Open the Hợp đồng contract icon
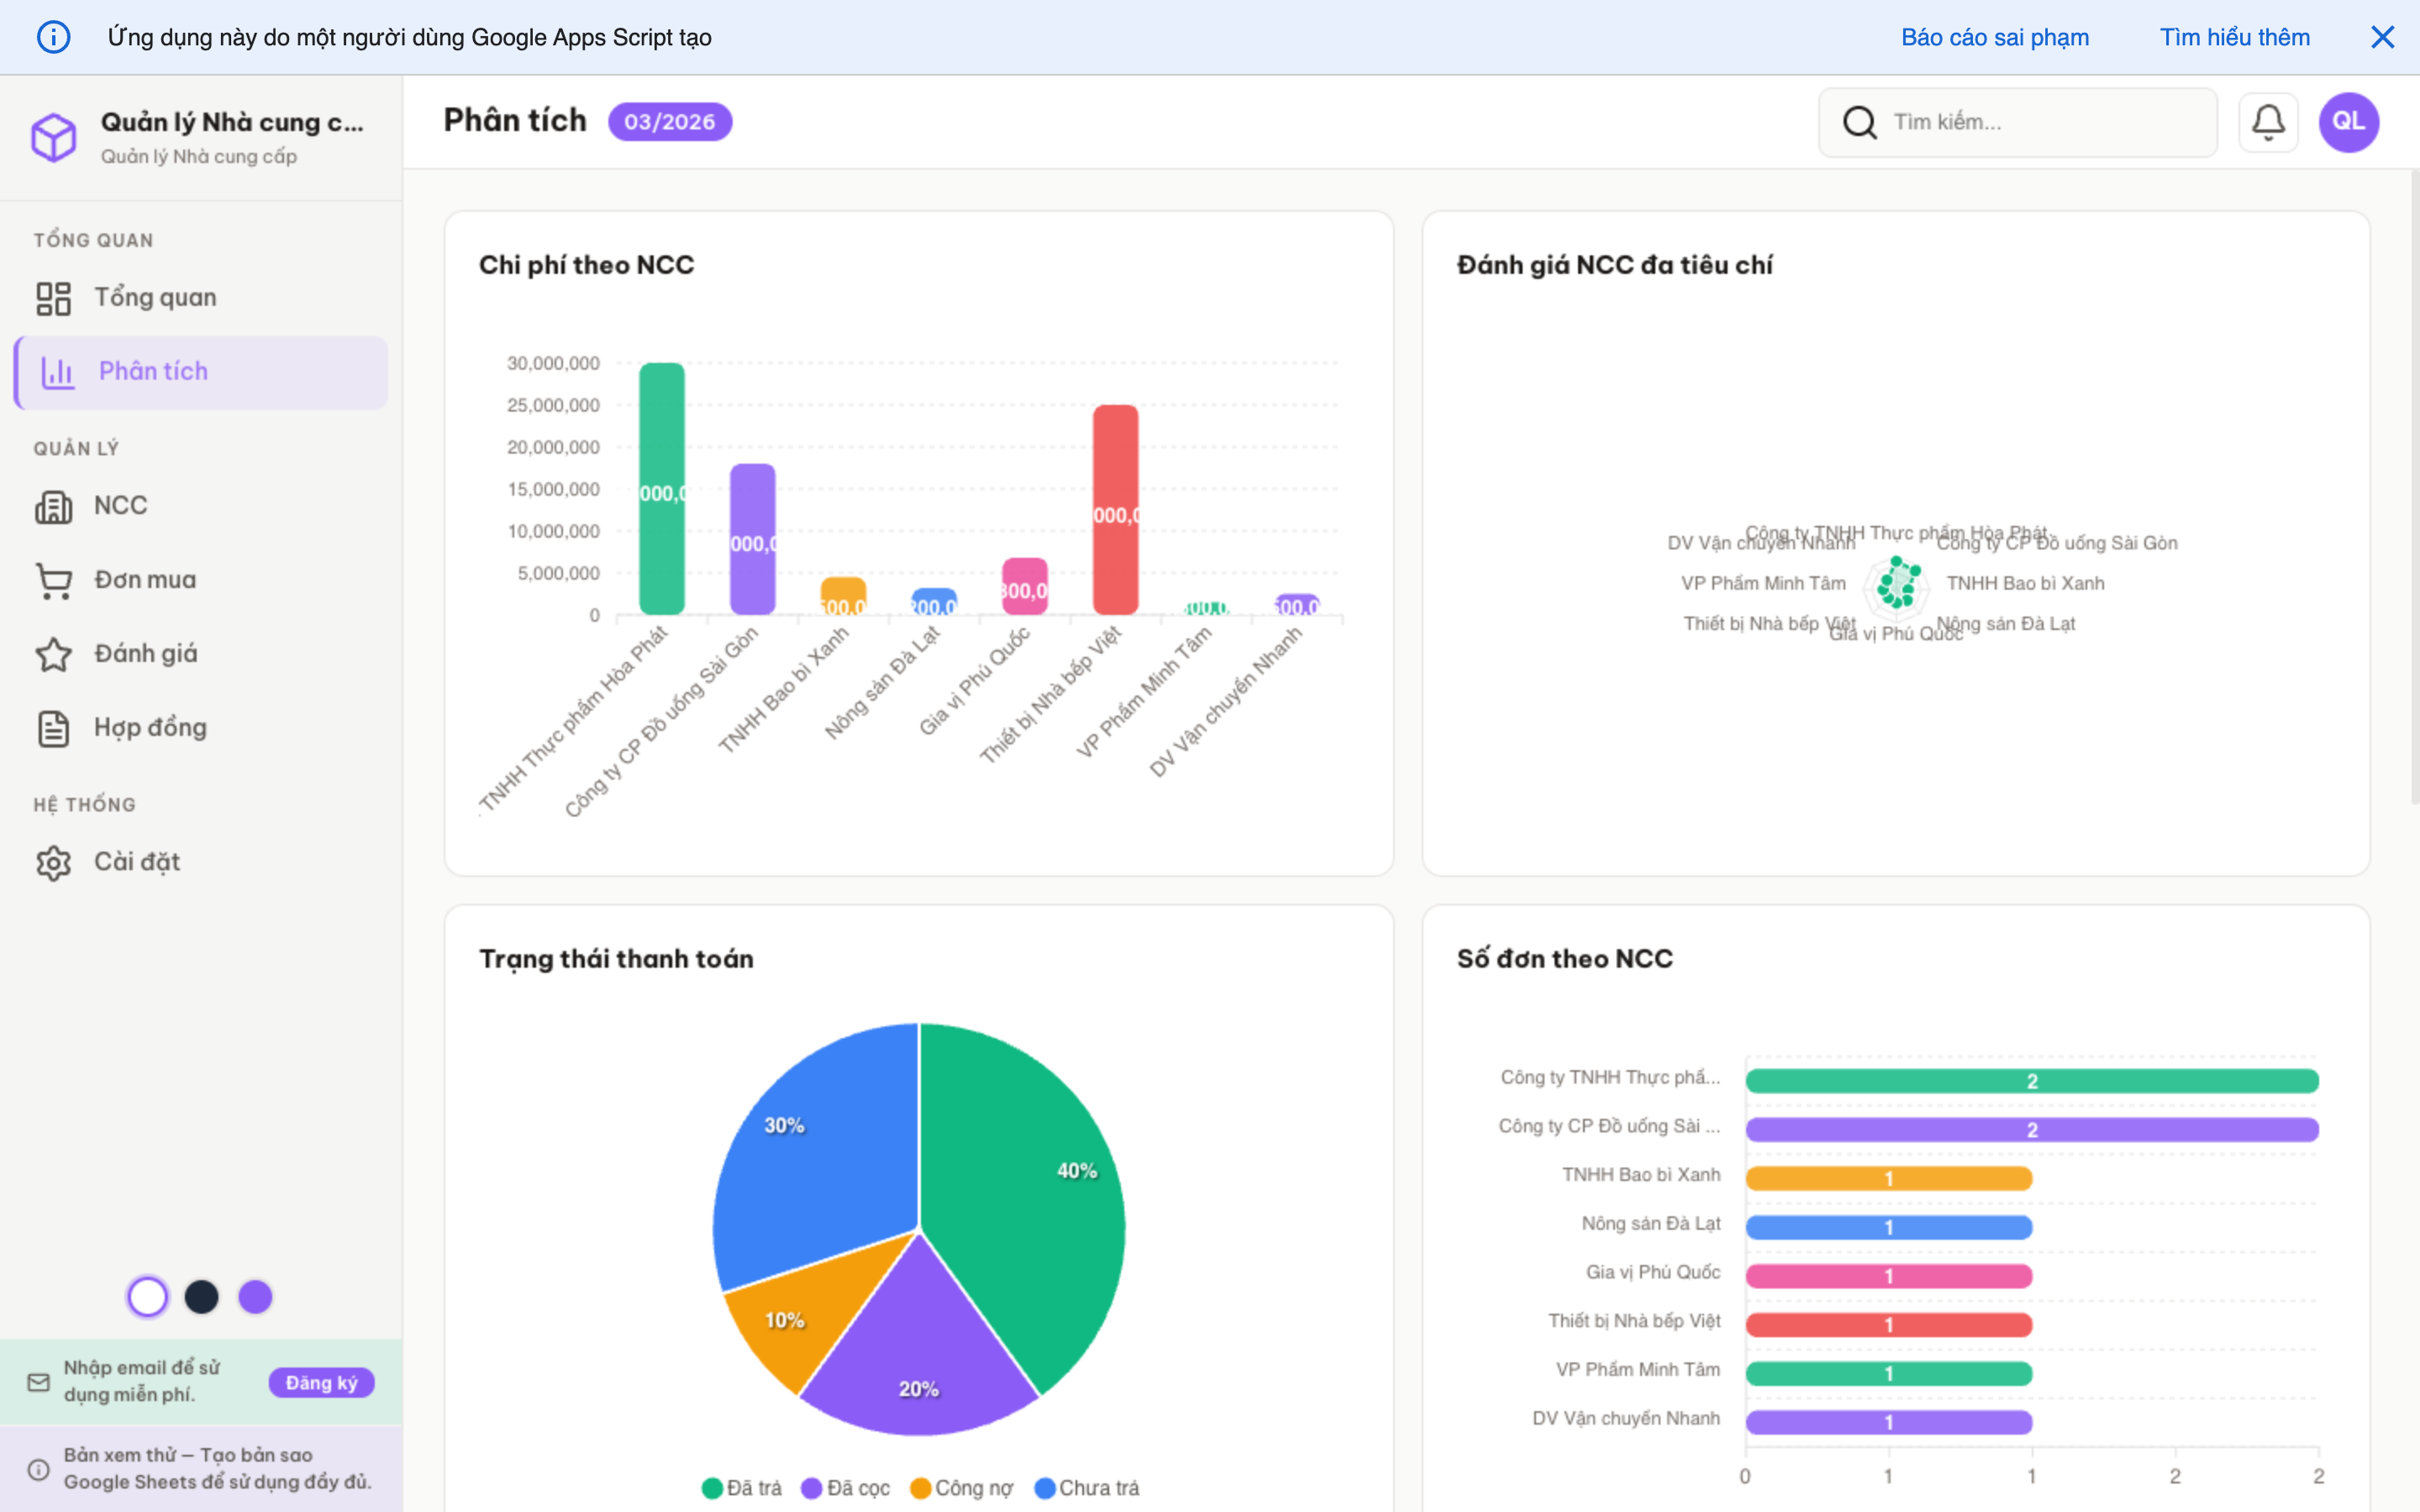Screen dimensions: 2420x1512 coord(54,727)
